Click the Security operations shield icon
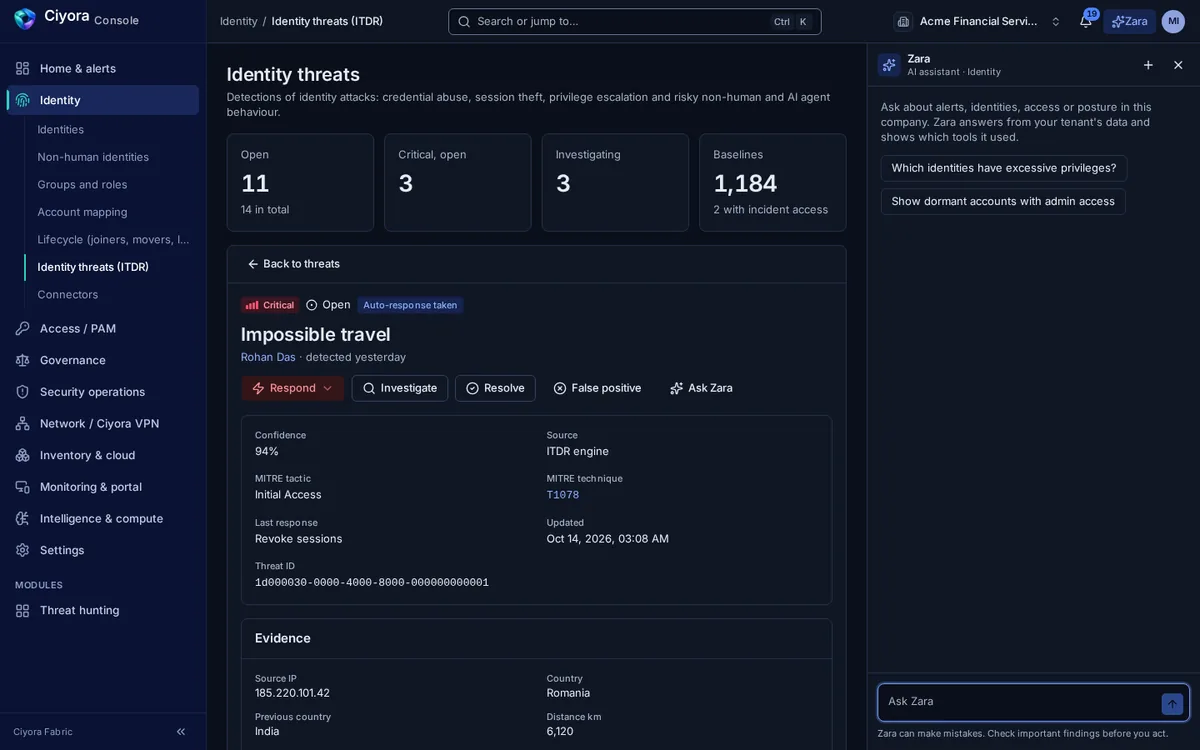The height and width of the screenshot is (750, 1200). pyautogui.click(x=22, y=392)
